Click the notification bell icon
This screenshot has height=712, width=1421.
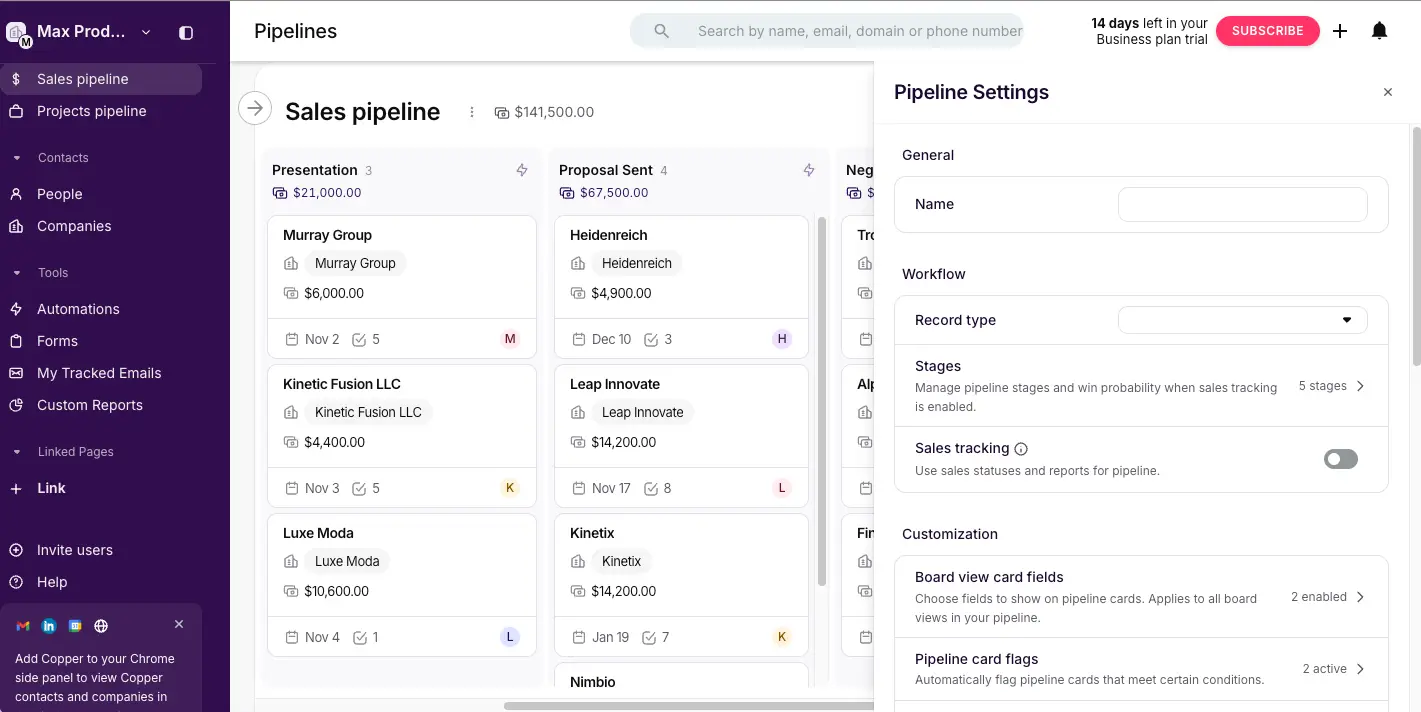point(1379,30)
